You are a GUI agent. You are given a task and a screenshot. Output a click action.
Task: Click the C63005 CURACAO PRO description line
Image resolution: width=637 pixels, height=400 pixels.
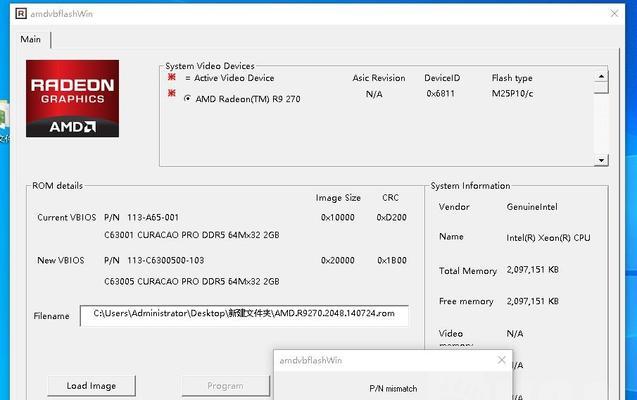pos(192,281)
